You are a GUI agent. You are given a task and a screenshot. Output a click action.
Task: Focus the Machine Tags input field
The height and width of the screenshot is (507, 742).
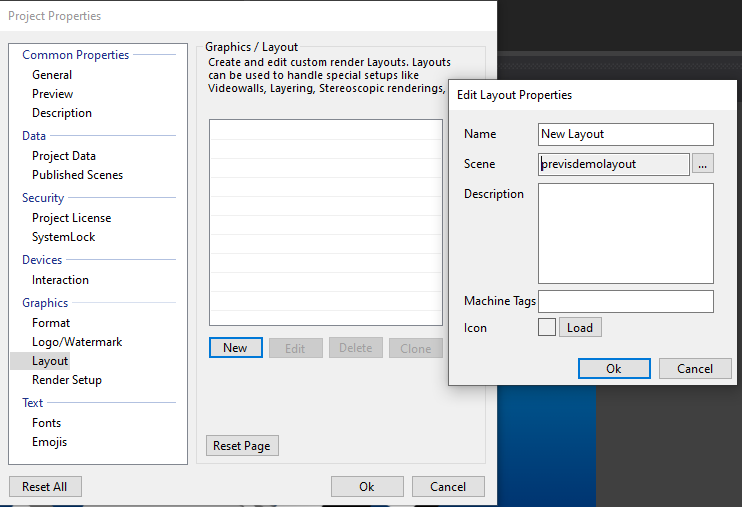tap(626, 301)
